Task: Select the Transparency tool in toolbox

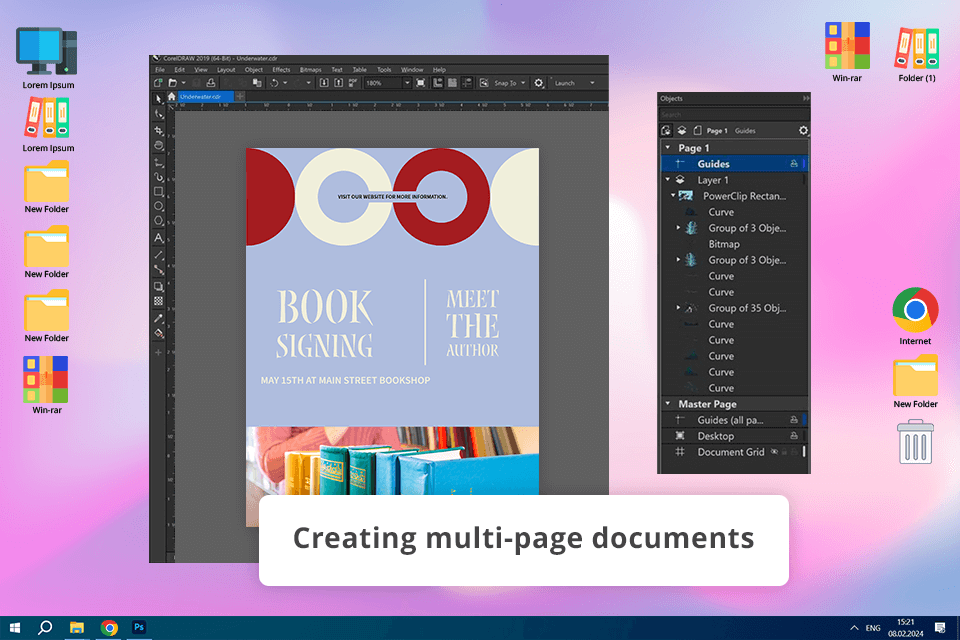Action: [159, 301]
